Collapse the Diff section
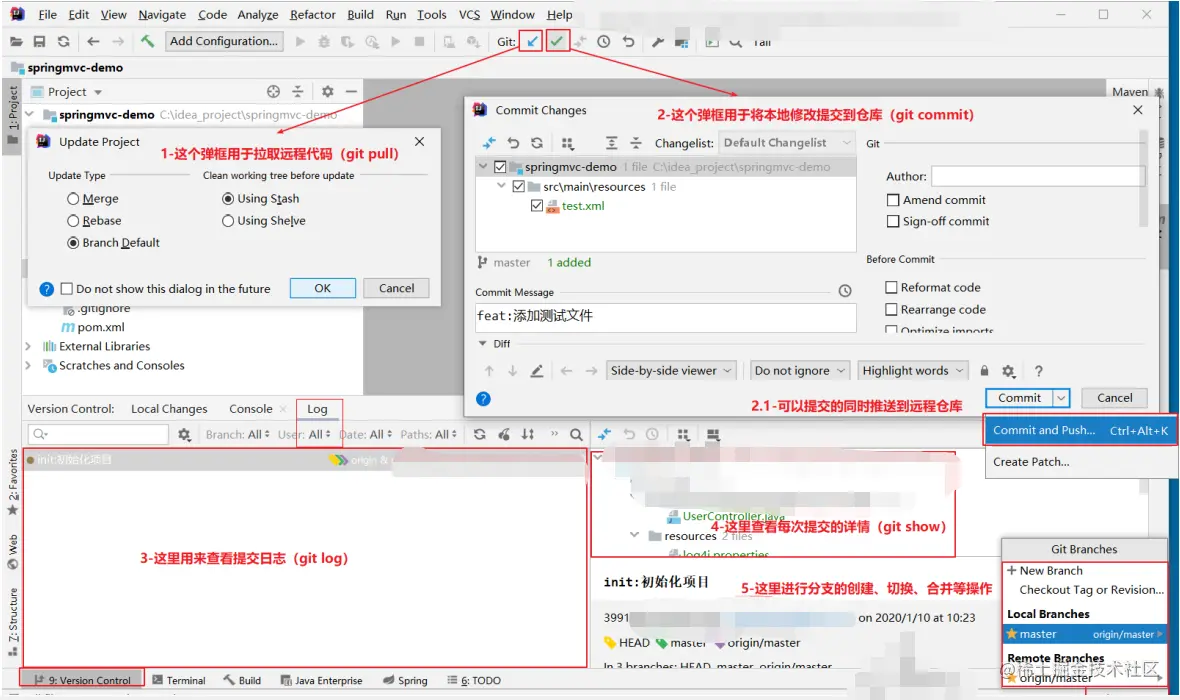 [482, 343]
